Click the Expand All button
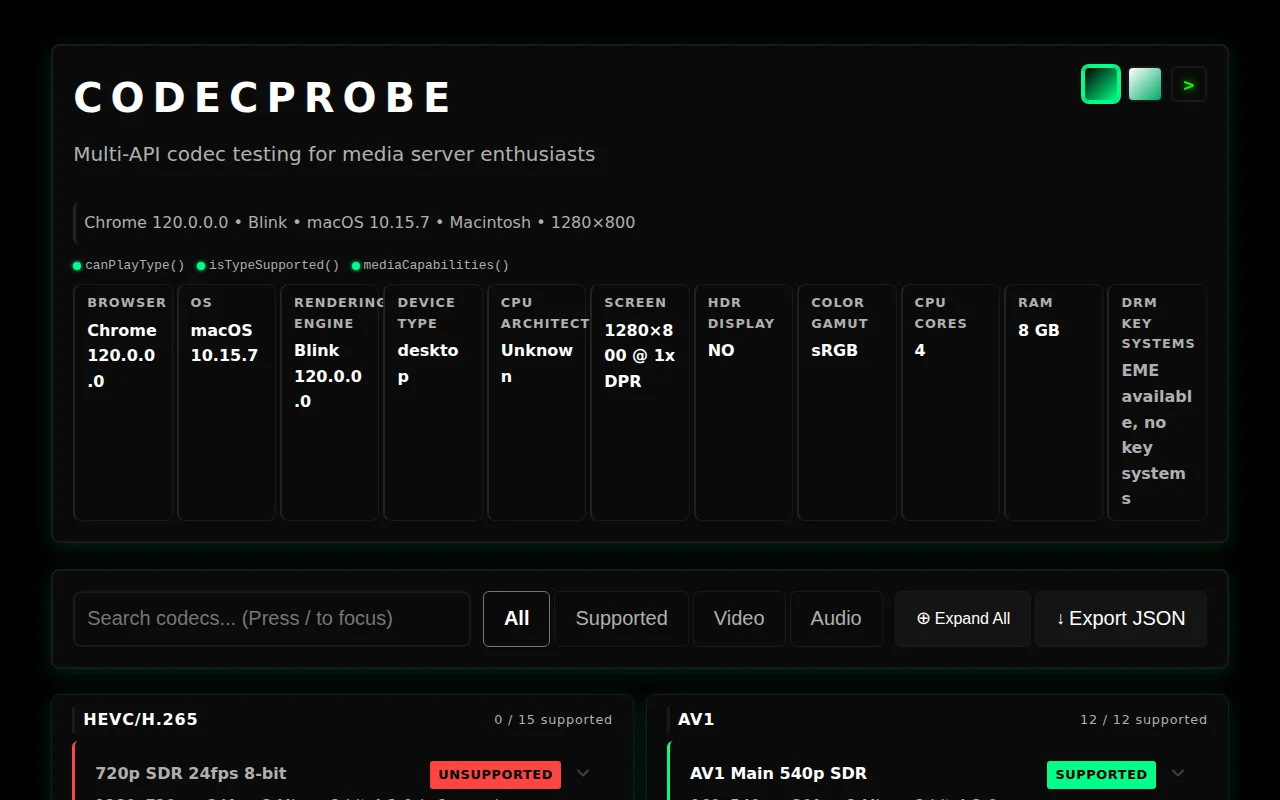Screen dimensions: 1280x800 click(x=963, y=618)
